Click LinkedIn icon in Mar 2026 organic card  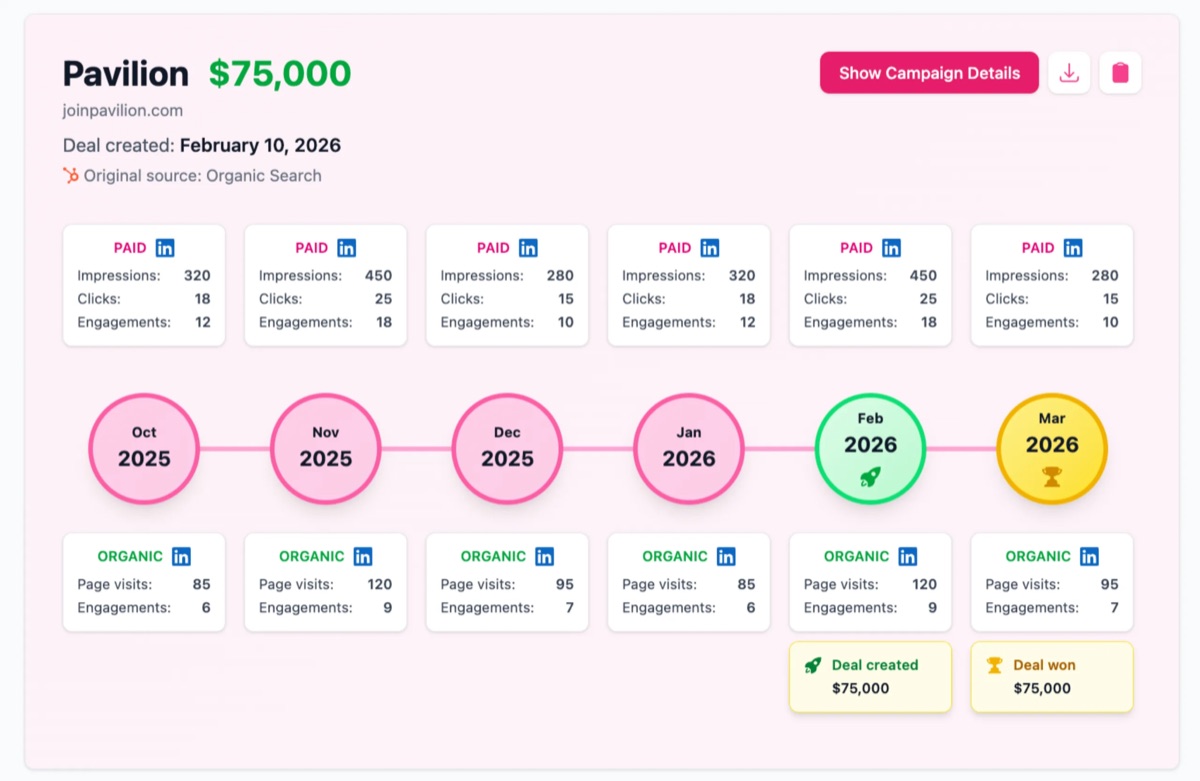[x=1089, y=556]
